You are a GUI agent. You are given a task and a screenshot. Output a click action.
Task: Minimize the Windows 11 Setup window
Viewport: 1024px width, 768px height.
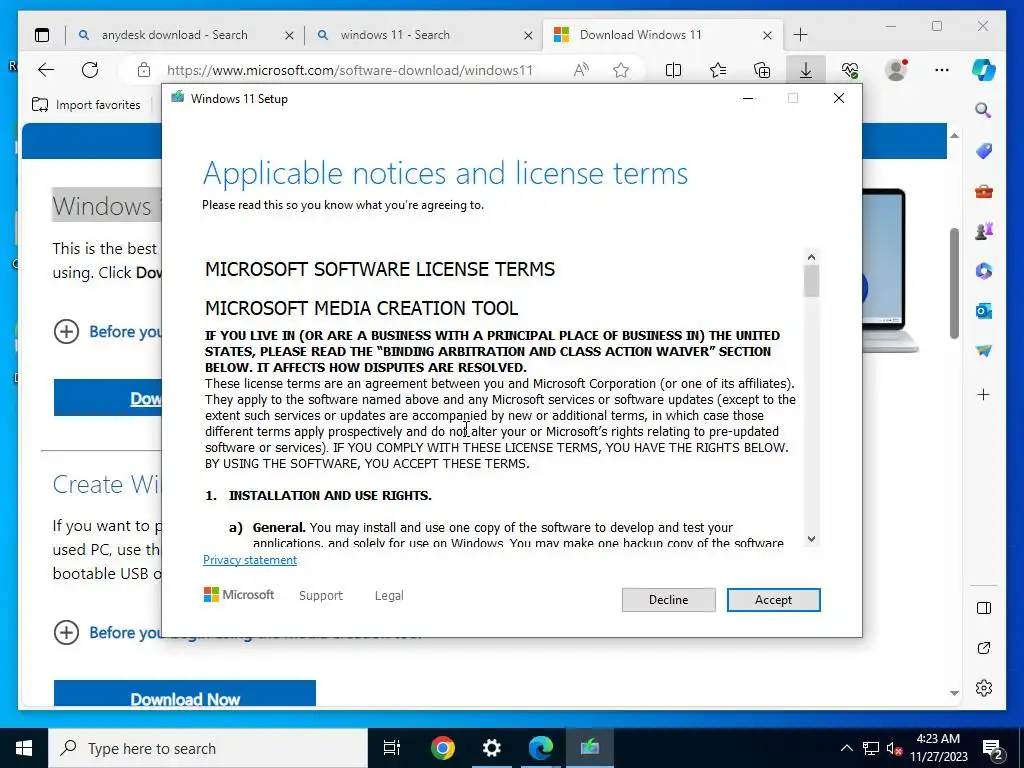[748, 98]
